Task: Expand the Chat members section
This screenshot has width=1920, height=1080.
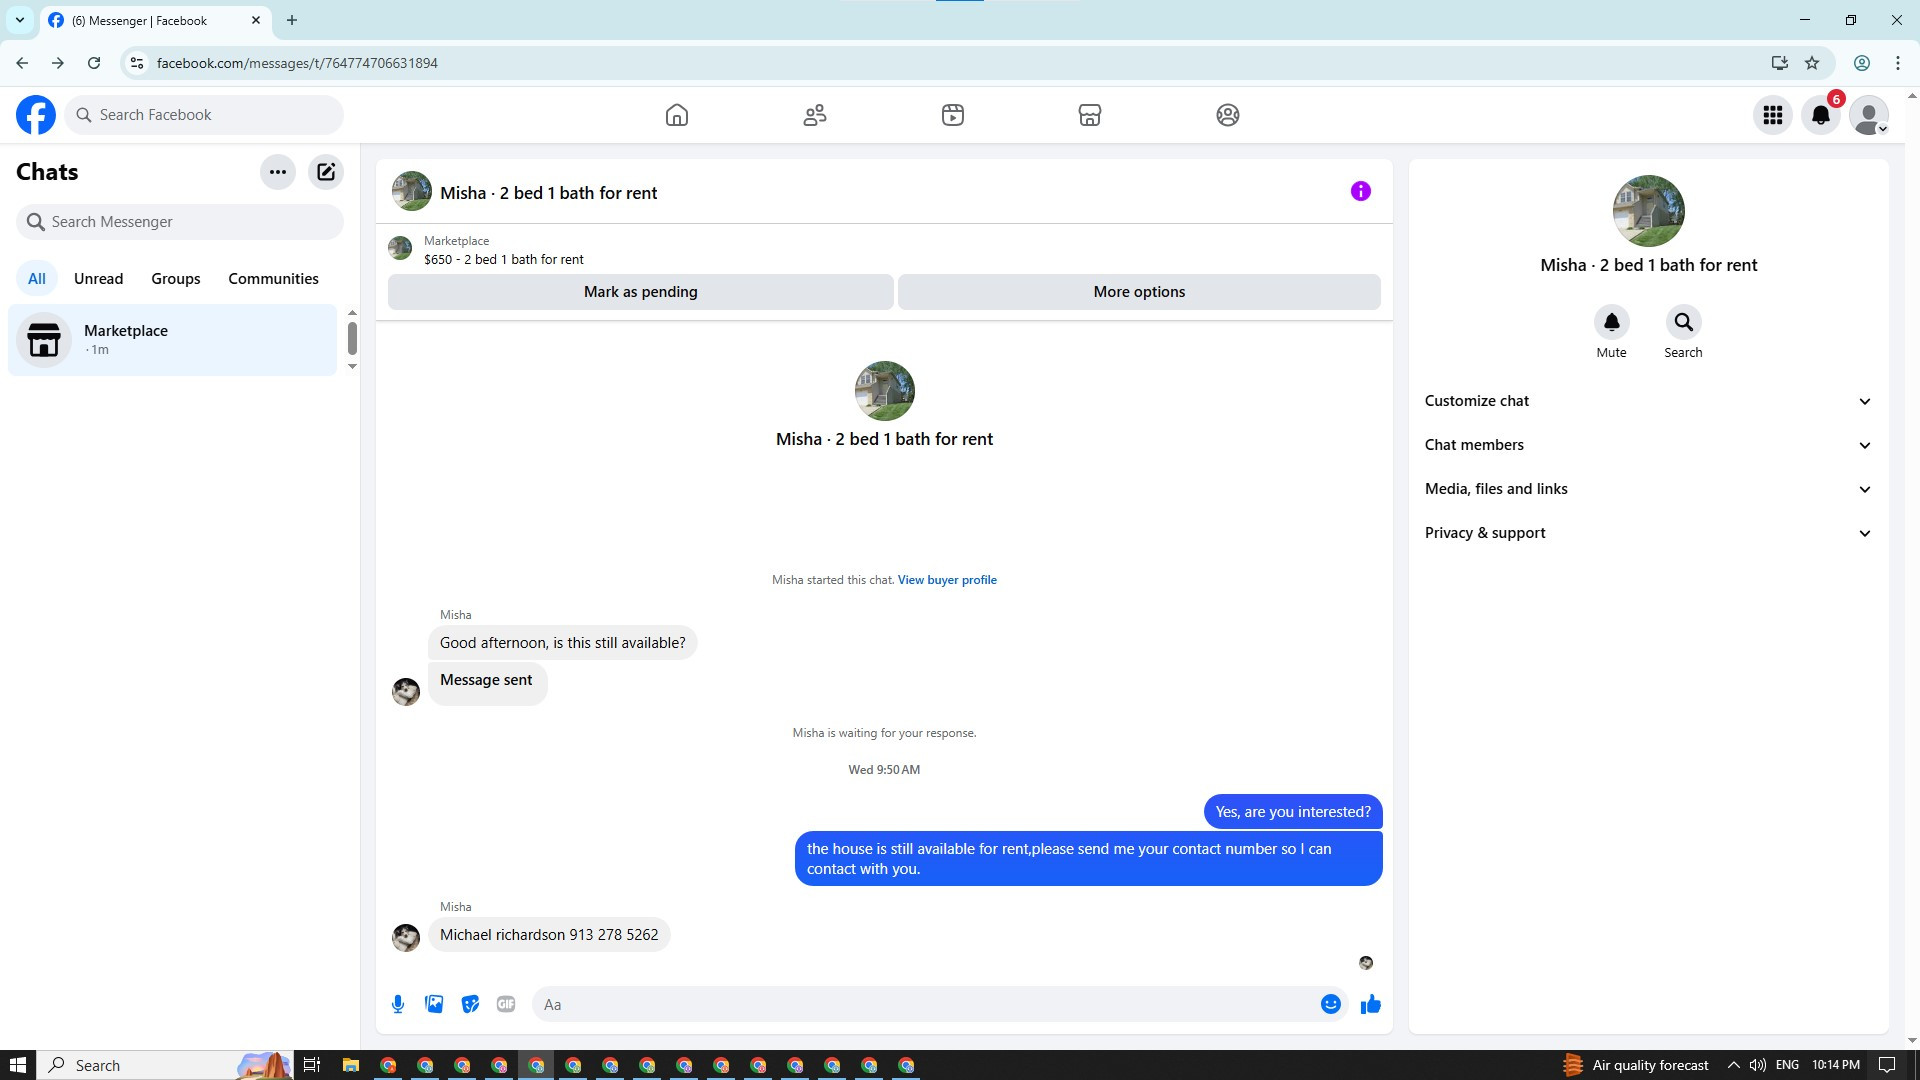Action: 1648,445
